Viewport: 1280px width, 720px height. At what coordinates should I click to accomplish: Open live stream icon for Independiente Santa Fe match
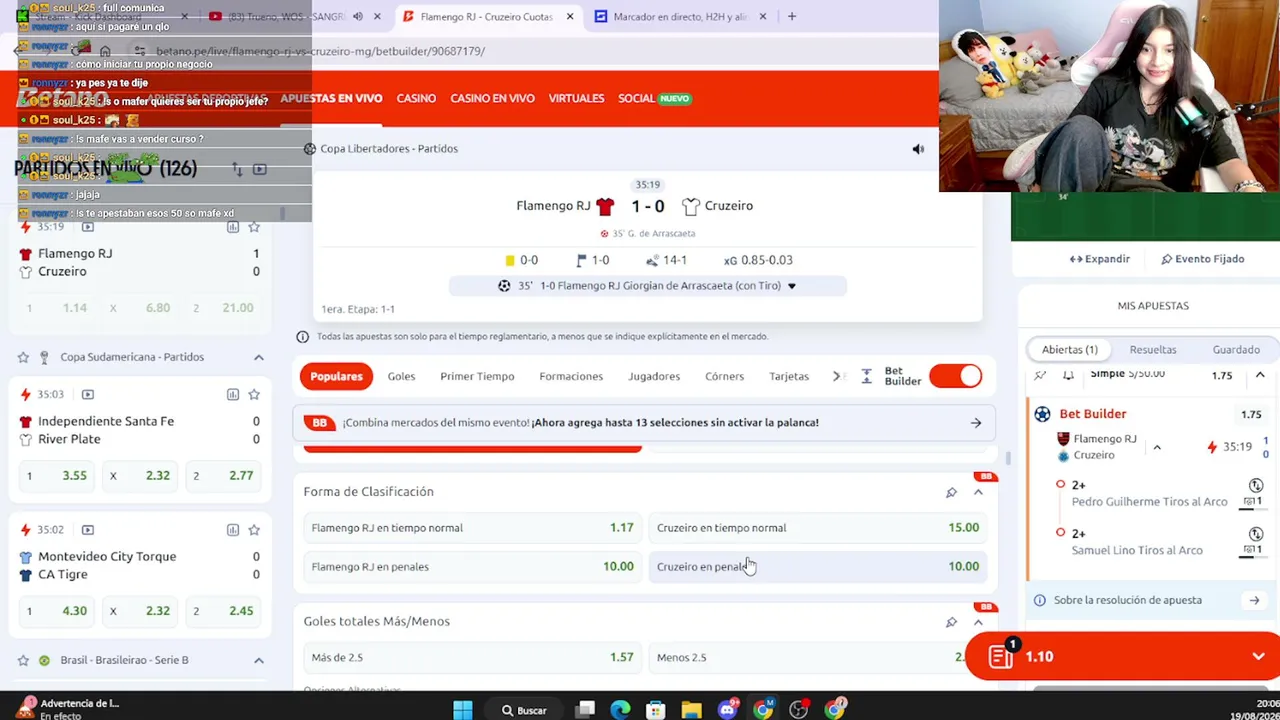[x=88, y=395]
